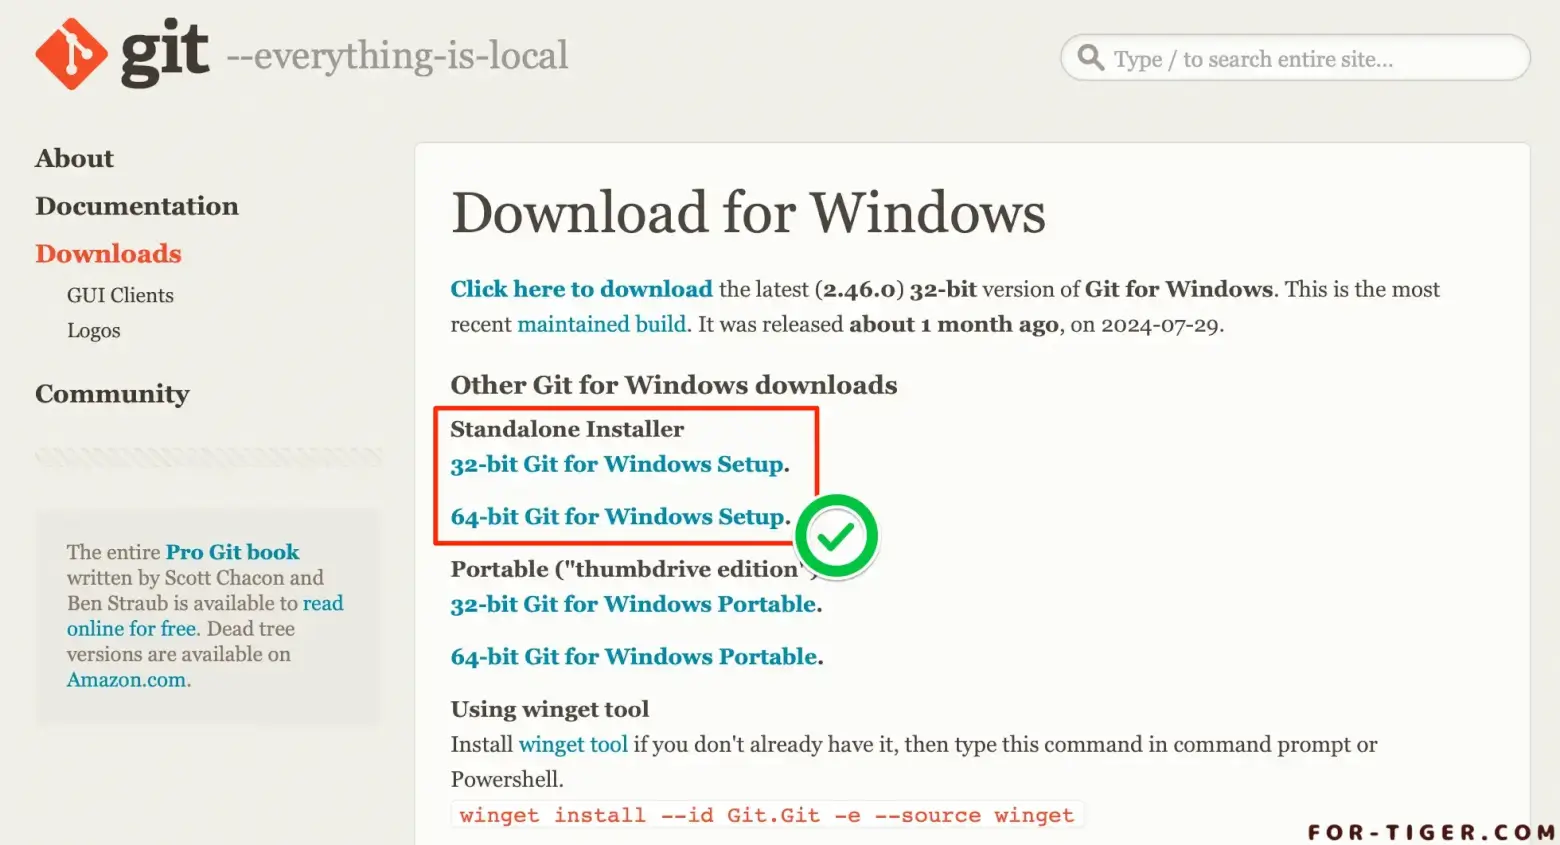Click the 'git' wordmark text in the header
The width and height of the screenshot is (1560, 845).
click(165, 52)
